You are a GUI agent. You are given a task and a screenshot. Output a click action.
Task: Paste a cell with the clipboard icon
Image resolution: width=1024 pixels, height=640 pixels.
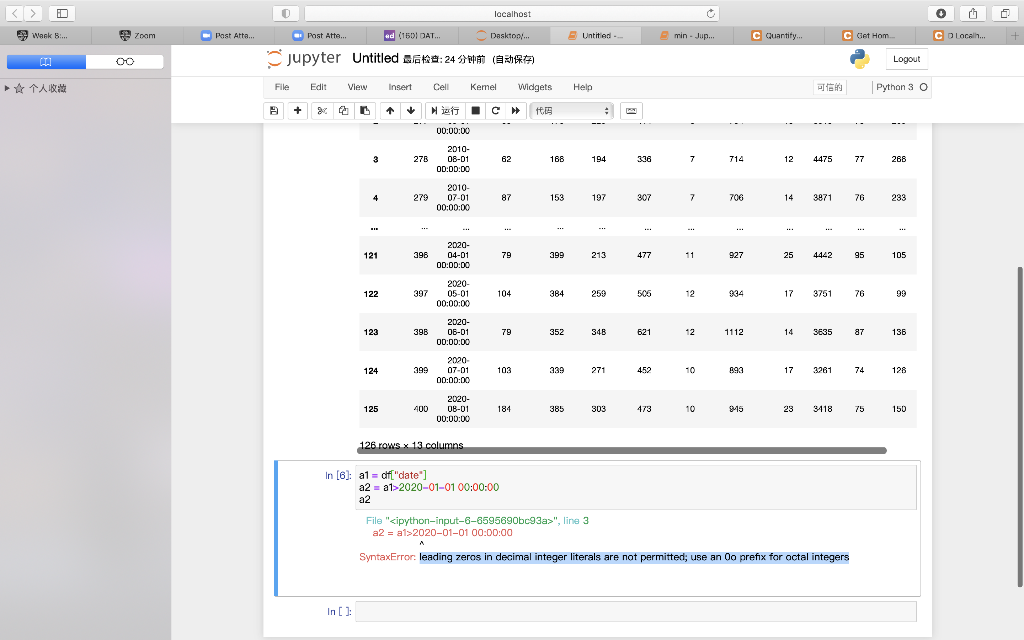(364, 110)
